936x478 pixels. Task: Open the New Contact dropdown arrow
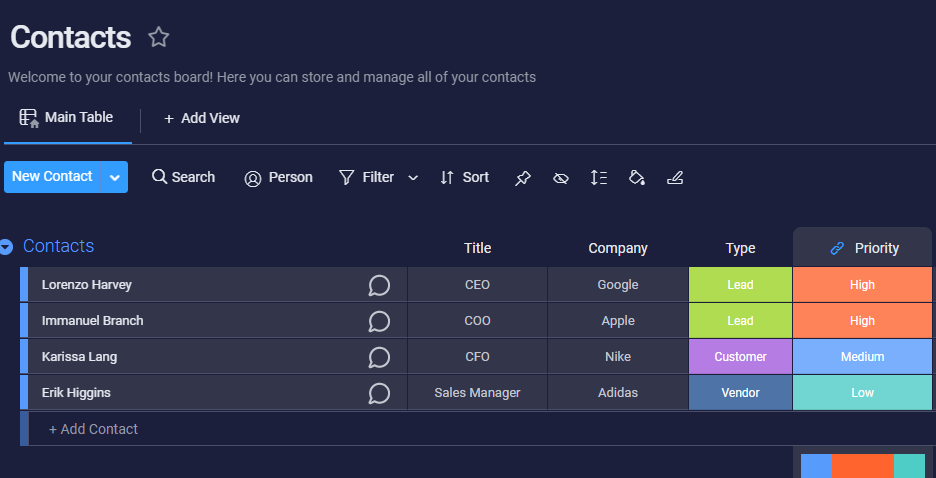coord(115,177)
